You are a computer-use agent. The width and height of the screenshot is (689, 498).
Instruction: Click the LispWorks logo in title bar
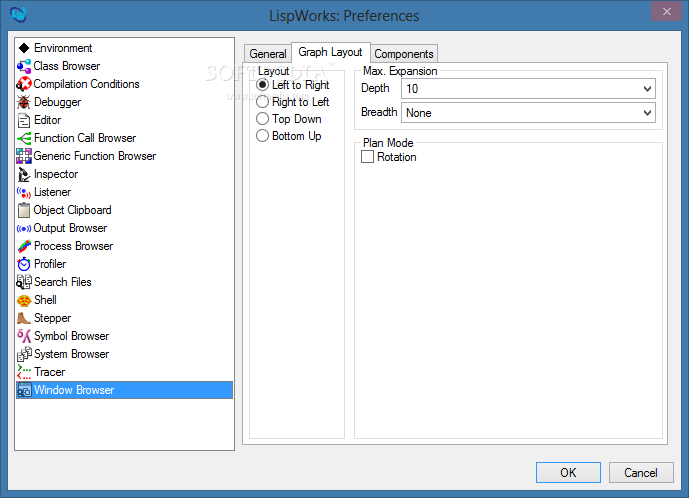[18, 15]
